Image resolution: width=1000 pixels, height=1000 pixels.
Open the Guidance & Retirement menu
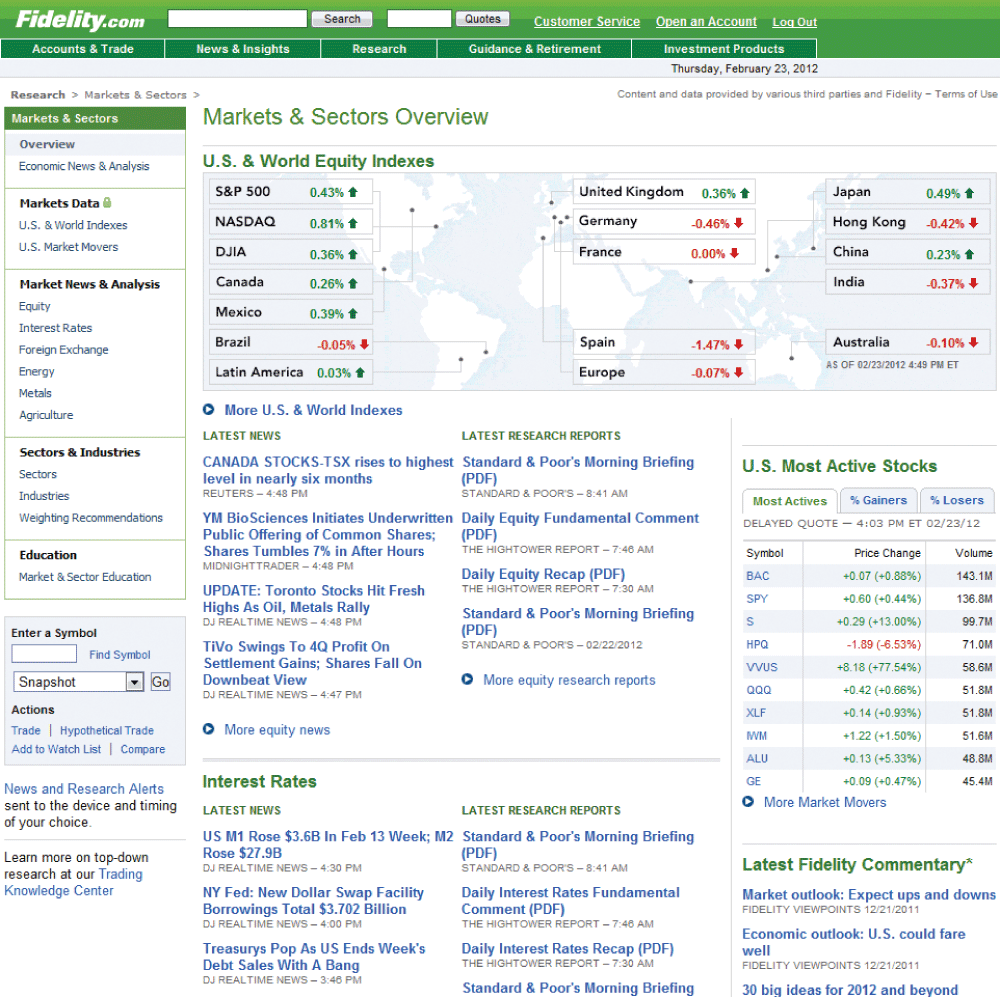(534, 49)
